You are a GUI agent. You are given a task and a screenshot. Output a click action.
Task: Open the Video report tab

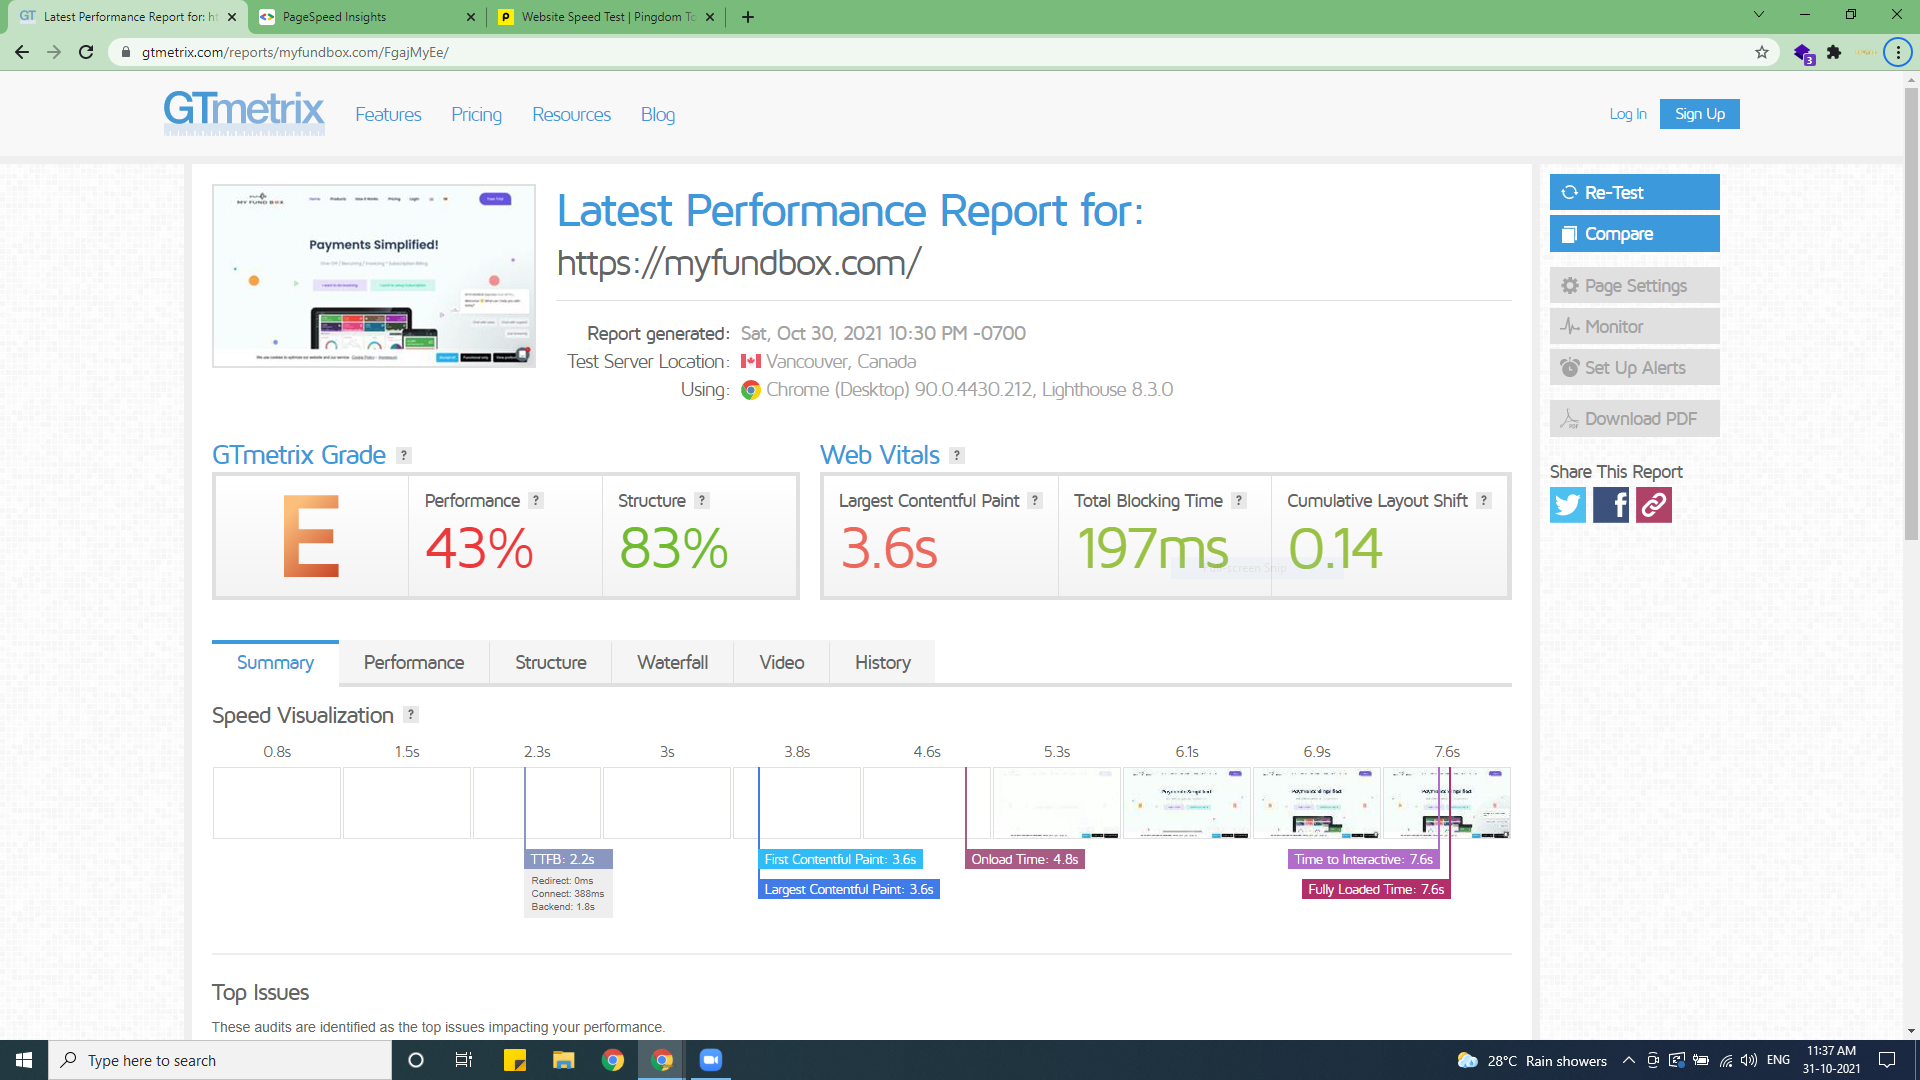pyautogui.click(x=782, y=663)
